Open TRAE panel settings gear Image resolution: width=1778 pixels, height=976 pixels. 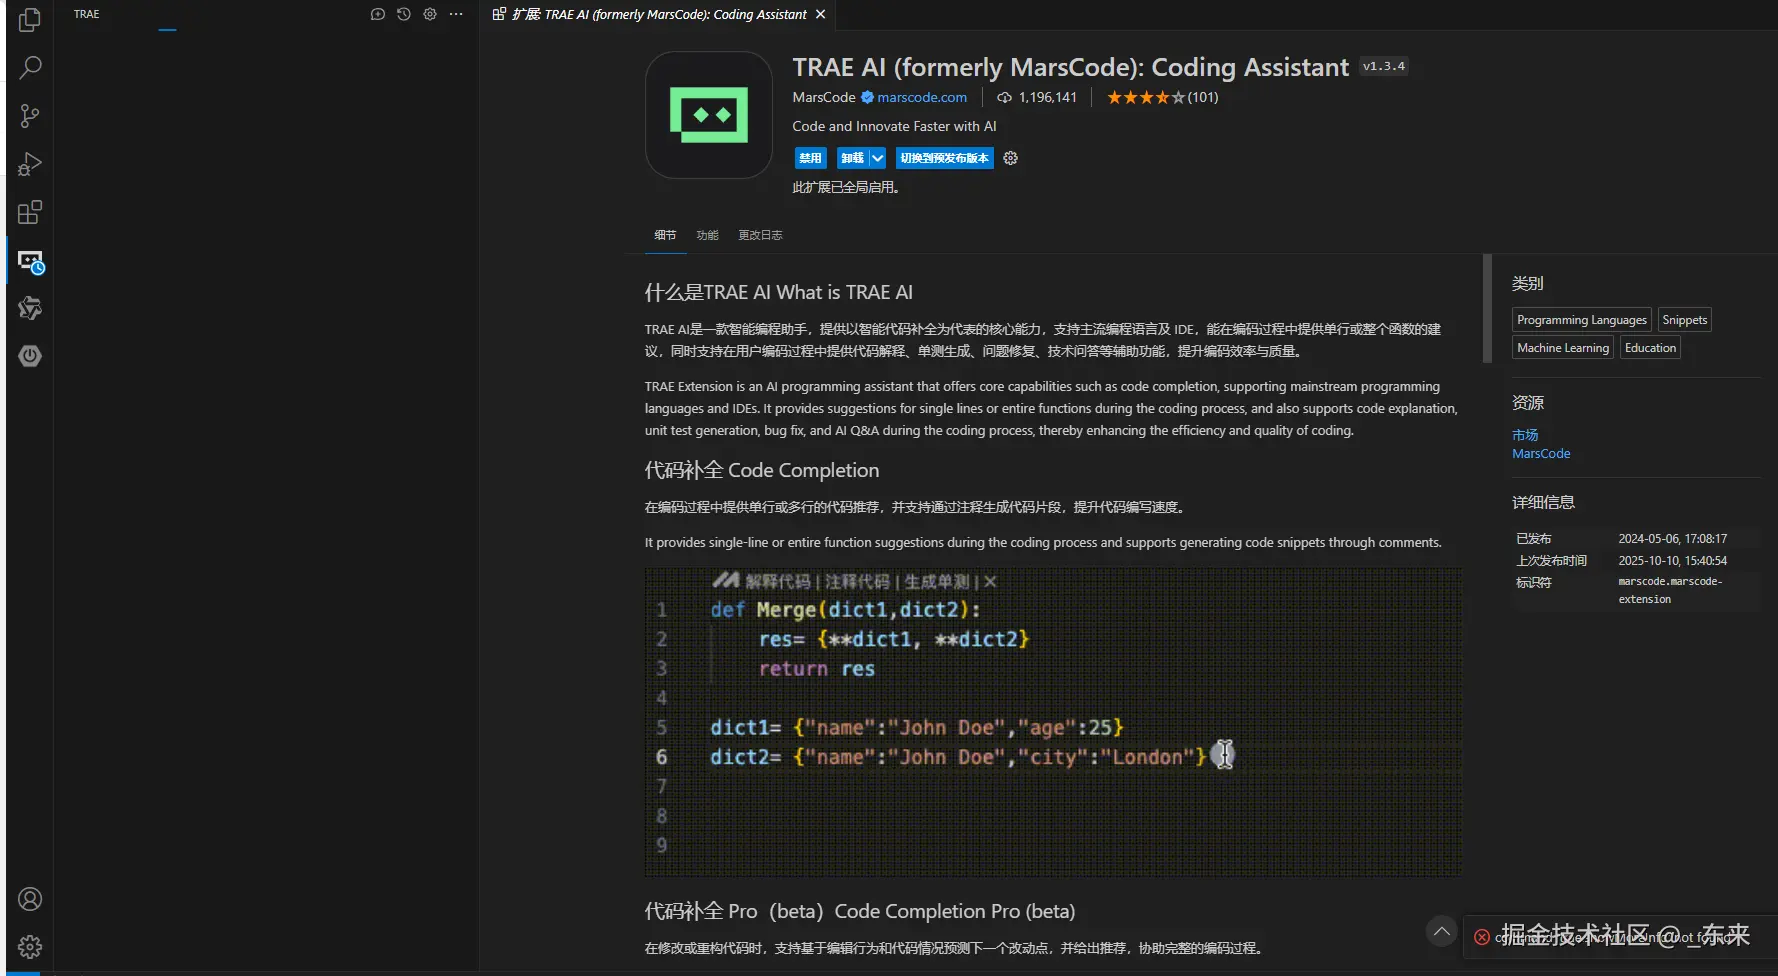tap(430, 14)
